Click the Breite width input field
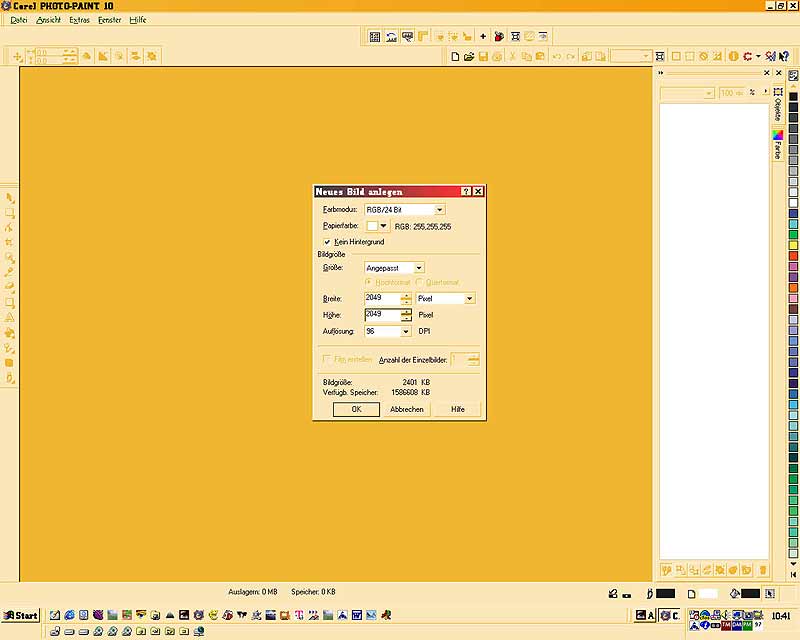 click(x=381, y=298)
